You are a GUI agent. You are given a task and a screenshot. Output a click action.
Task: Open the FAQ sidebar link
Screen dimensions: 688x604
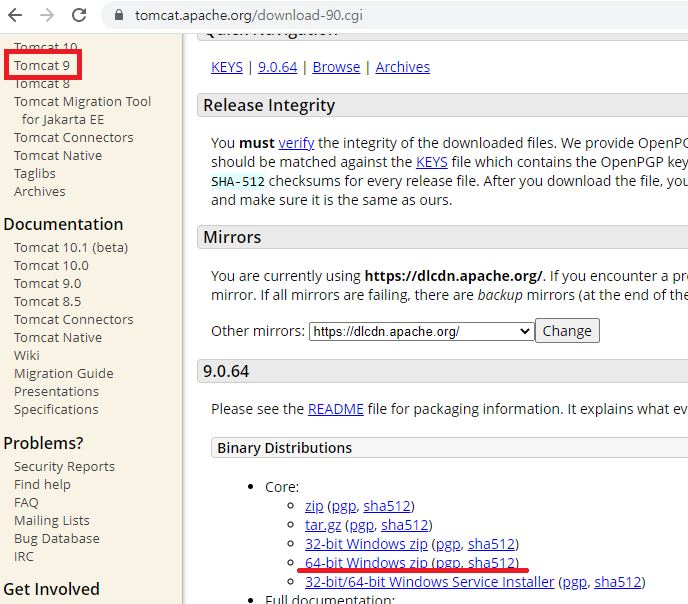(26, 503)
